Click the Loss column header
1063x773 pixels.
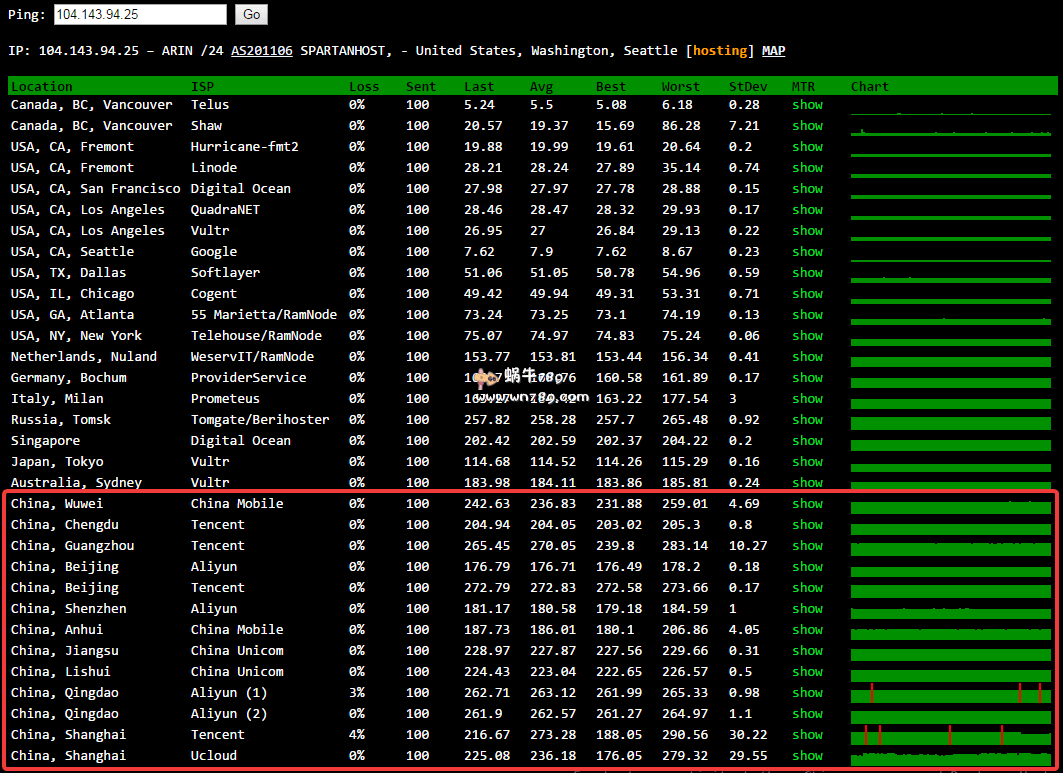pos(364,86)
